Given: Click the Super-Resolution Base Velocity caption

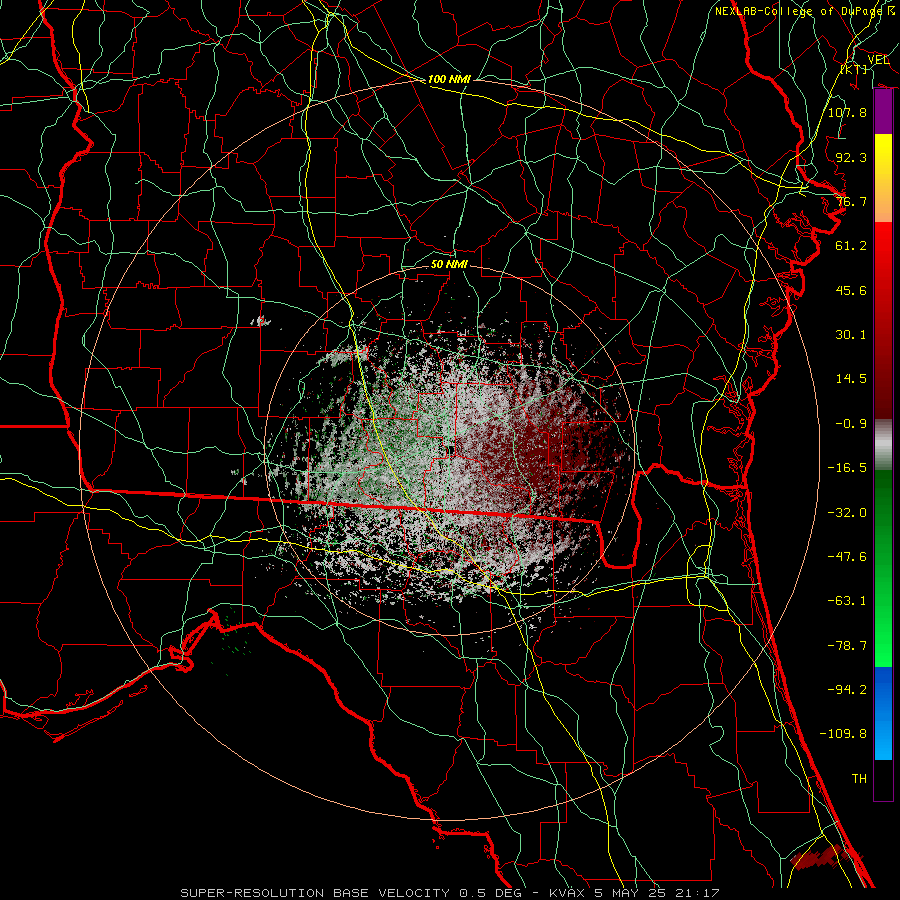Looking at the screenshot, I should (x=449, y=893).
